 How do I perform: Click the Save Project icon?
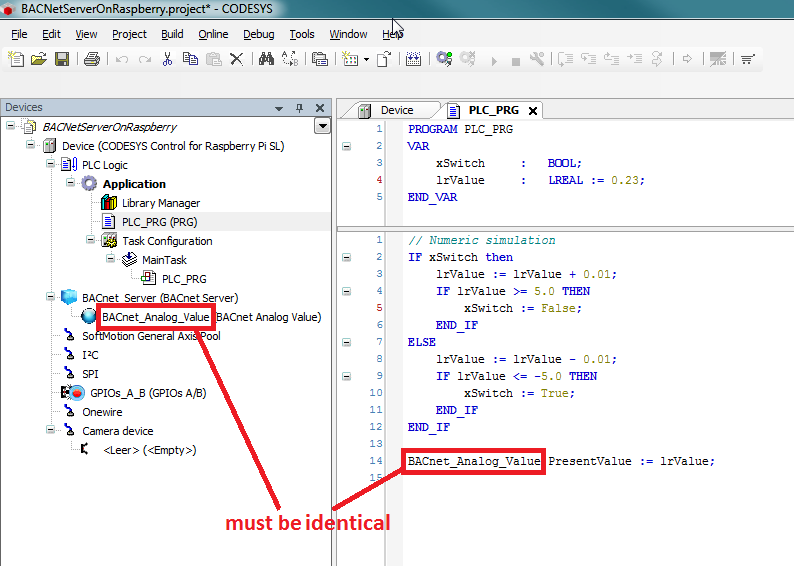[62, 60]
